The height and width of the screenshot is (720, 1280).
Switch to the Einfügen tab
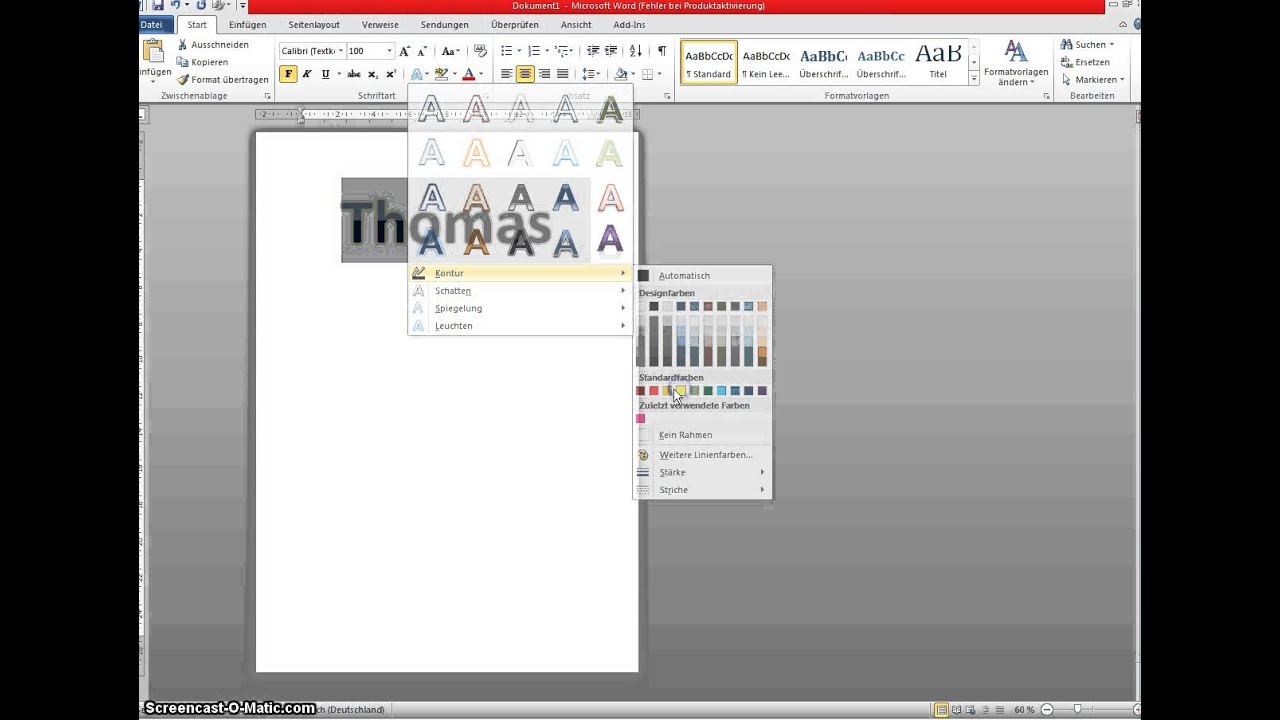(x=247, y=24)
